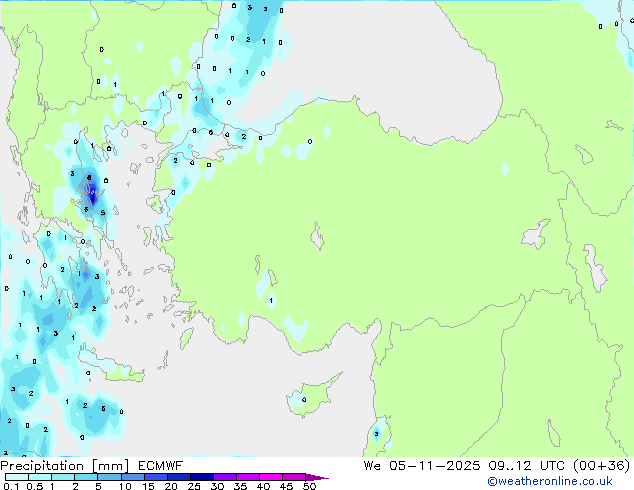Pick the 15–20 mm legend color swatch
The width and height of the screenshot is (634, 490).
tap(155, 477)
